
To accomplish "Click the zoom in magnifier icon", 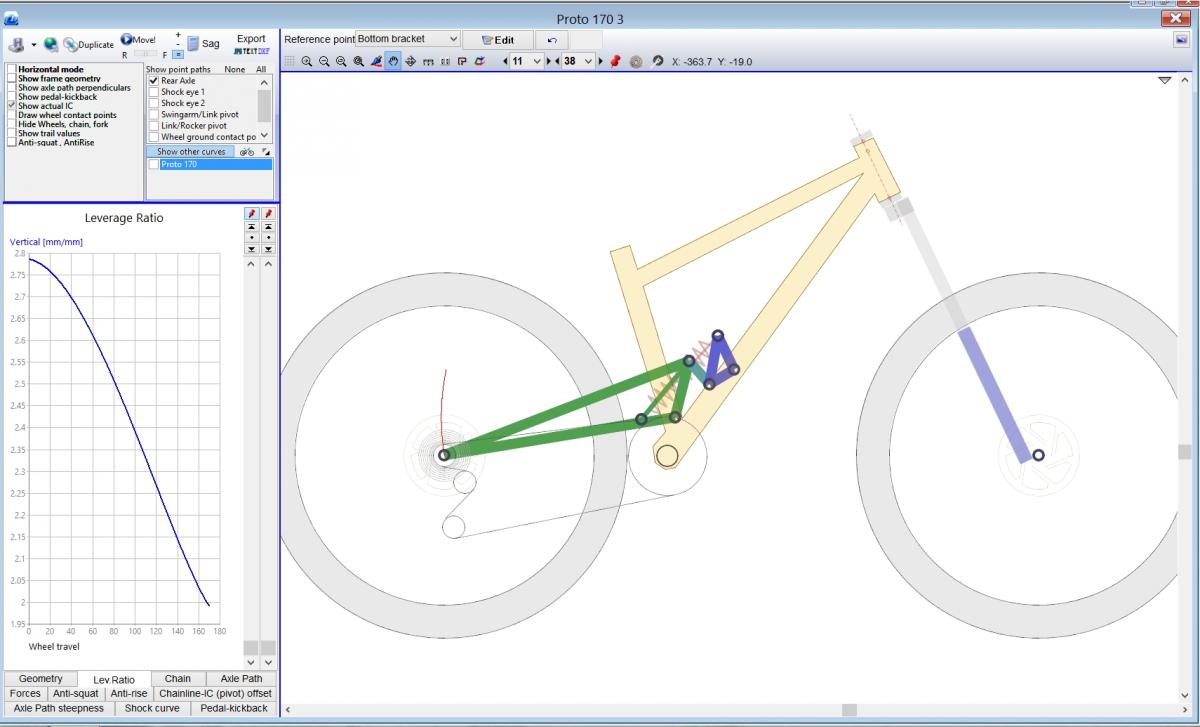I will [x=307, y=61].
